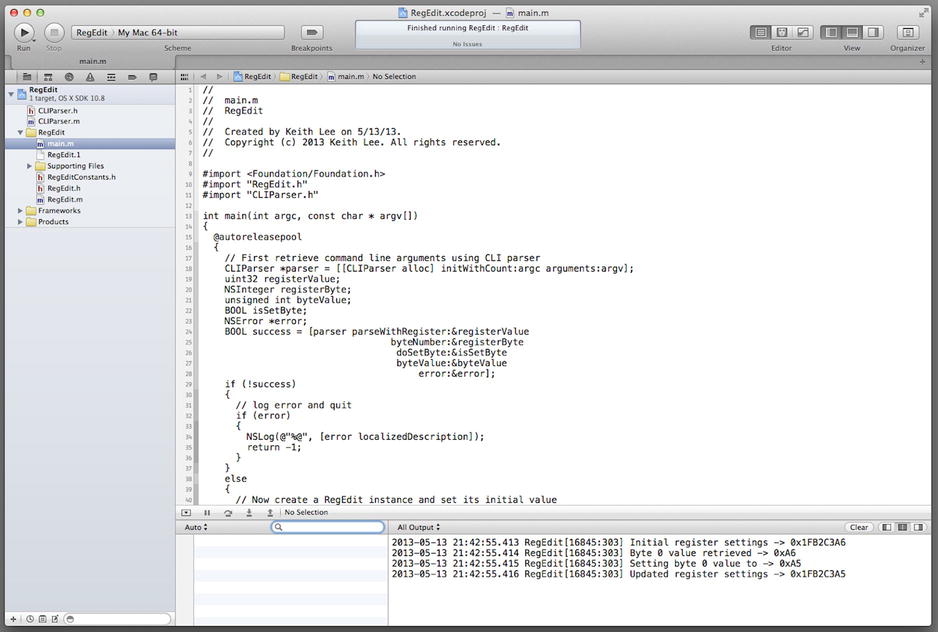Show only unsaved files filter

click(x=55, y=619)
